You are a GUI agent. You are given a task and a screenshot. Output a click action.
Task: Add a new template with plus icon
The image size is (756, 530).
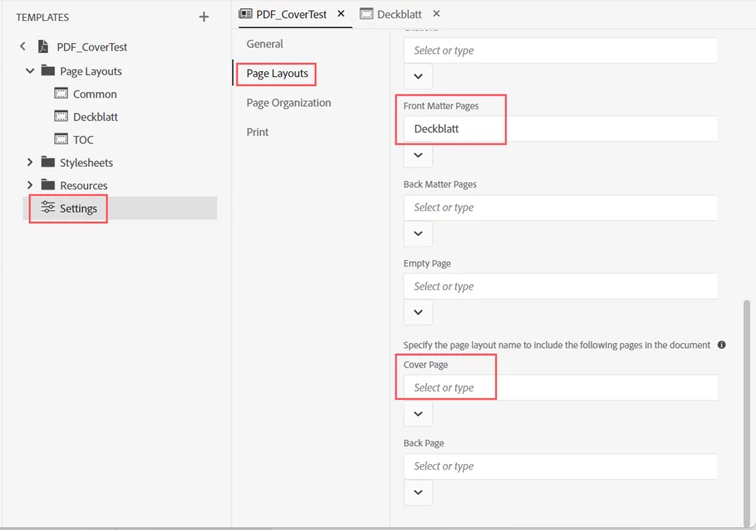click(x=204, y=17)
